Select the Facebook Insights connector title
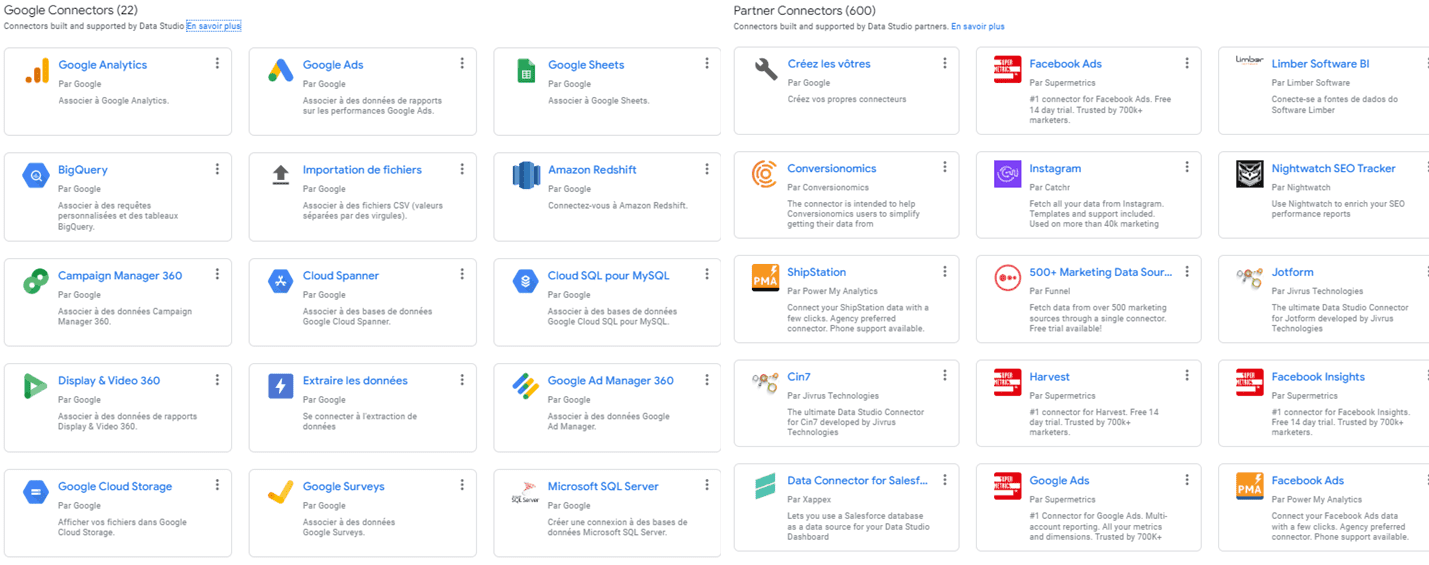The width and height of the screenshot is (1429, 565). tap(1318, 377)
